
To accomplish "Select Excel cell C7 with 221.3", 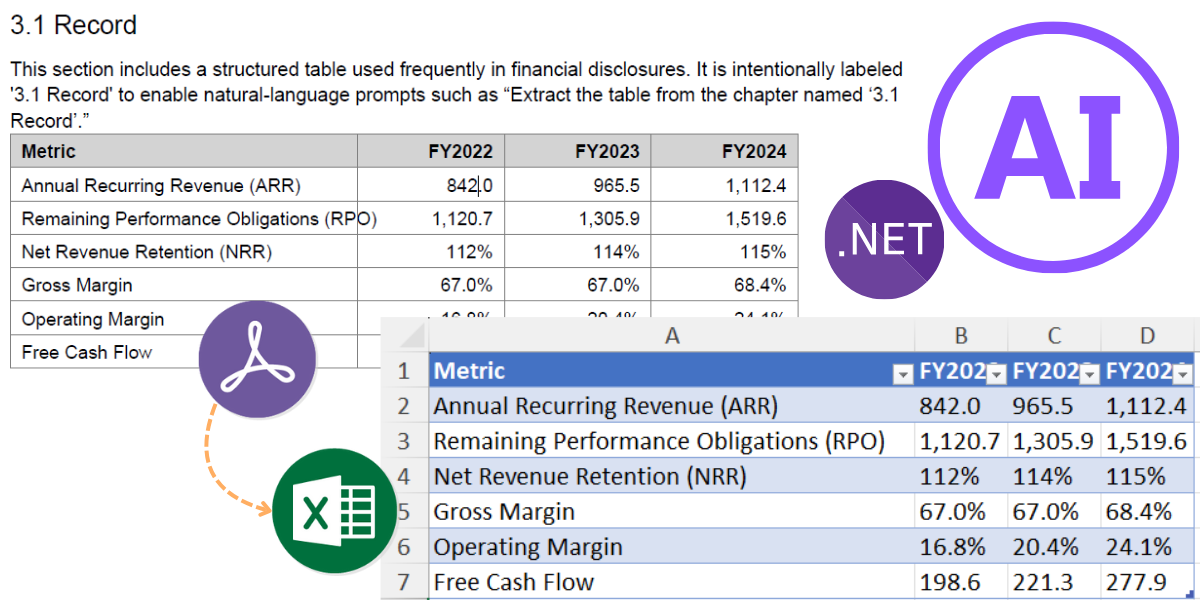I will [x=1055, y=582].
